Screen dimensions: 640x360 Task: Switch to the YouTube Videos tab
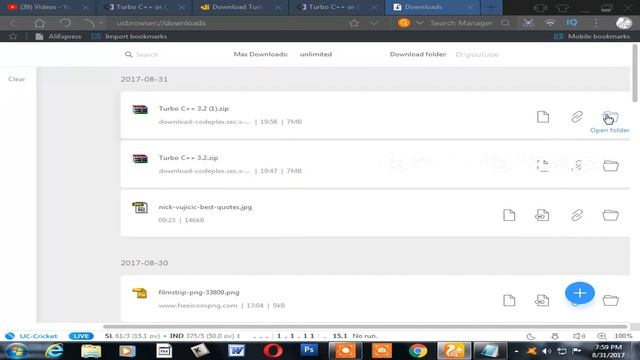coord(47,7)
